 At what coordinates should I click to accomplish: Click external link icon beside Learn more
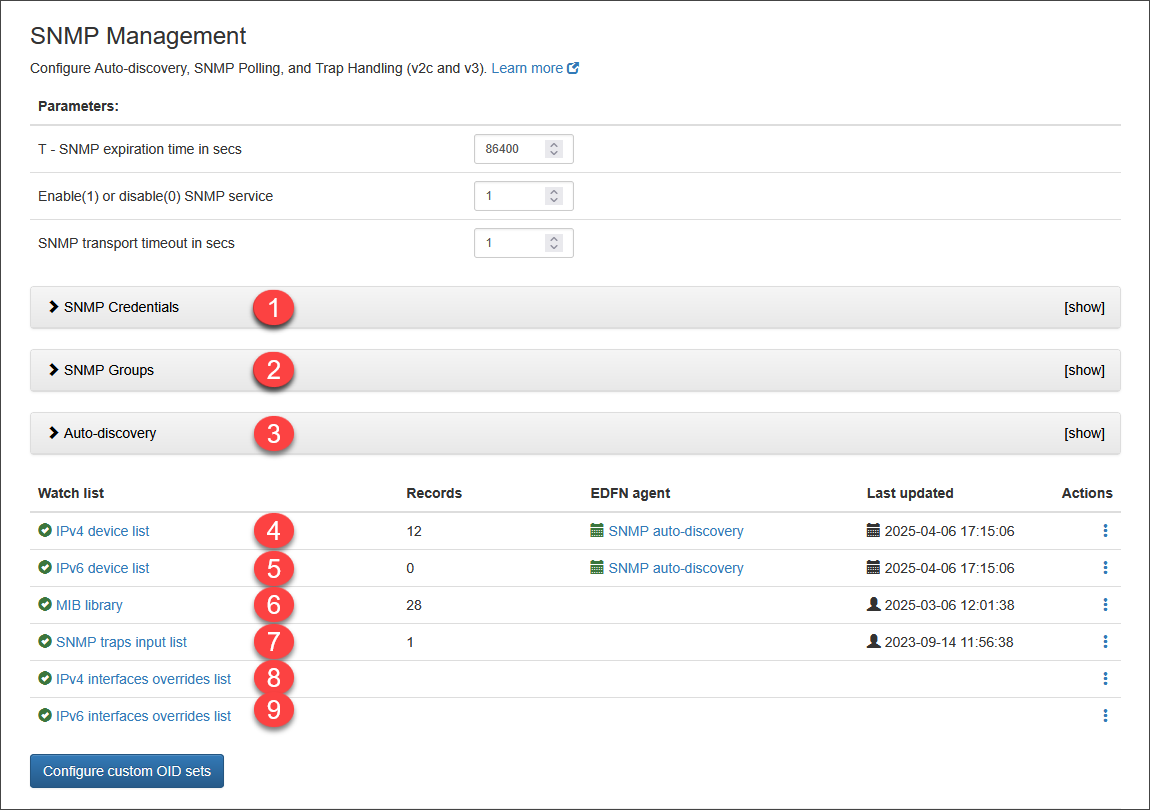coord(573,69)
